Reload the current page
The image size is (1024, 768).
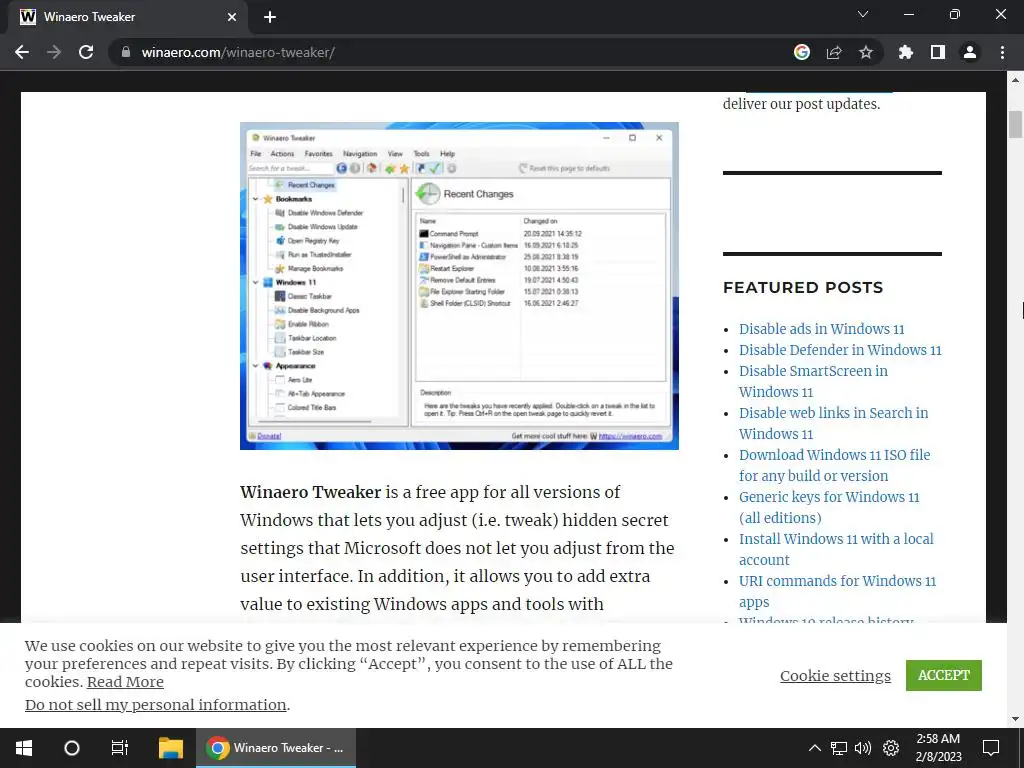coord(86,52)
